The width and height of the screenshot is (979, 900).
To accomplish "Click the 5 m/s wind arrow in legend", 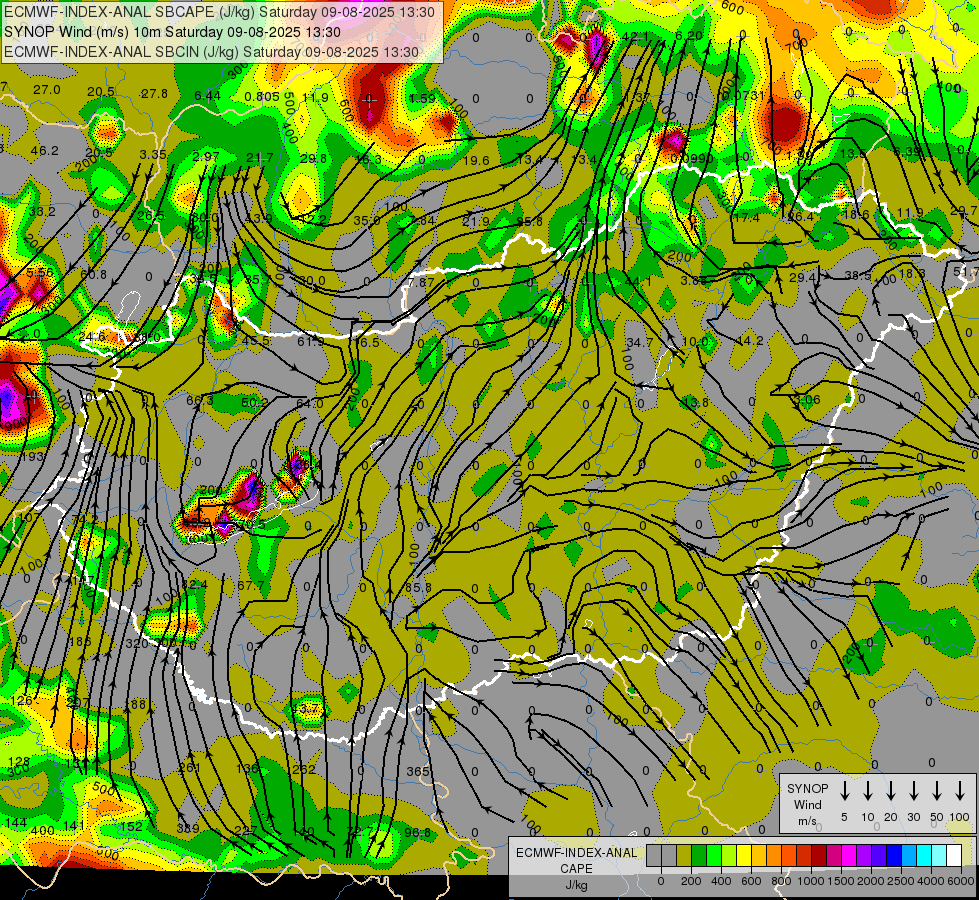I will [x=844, y=791].
